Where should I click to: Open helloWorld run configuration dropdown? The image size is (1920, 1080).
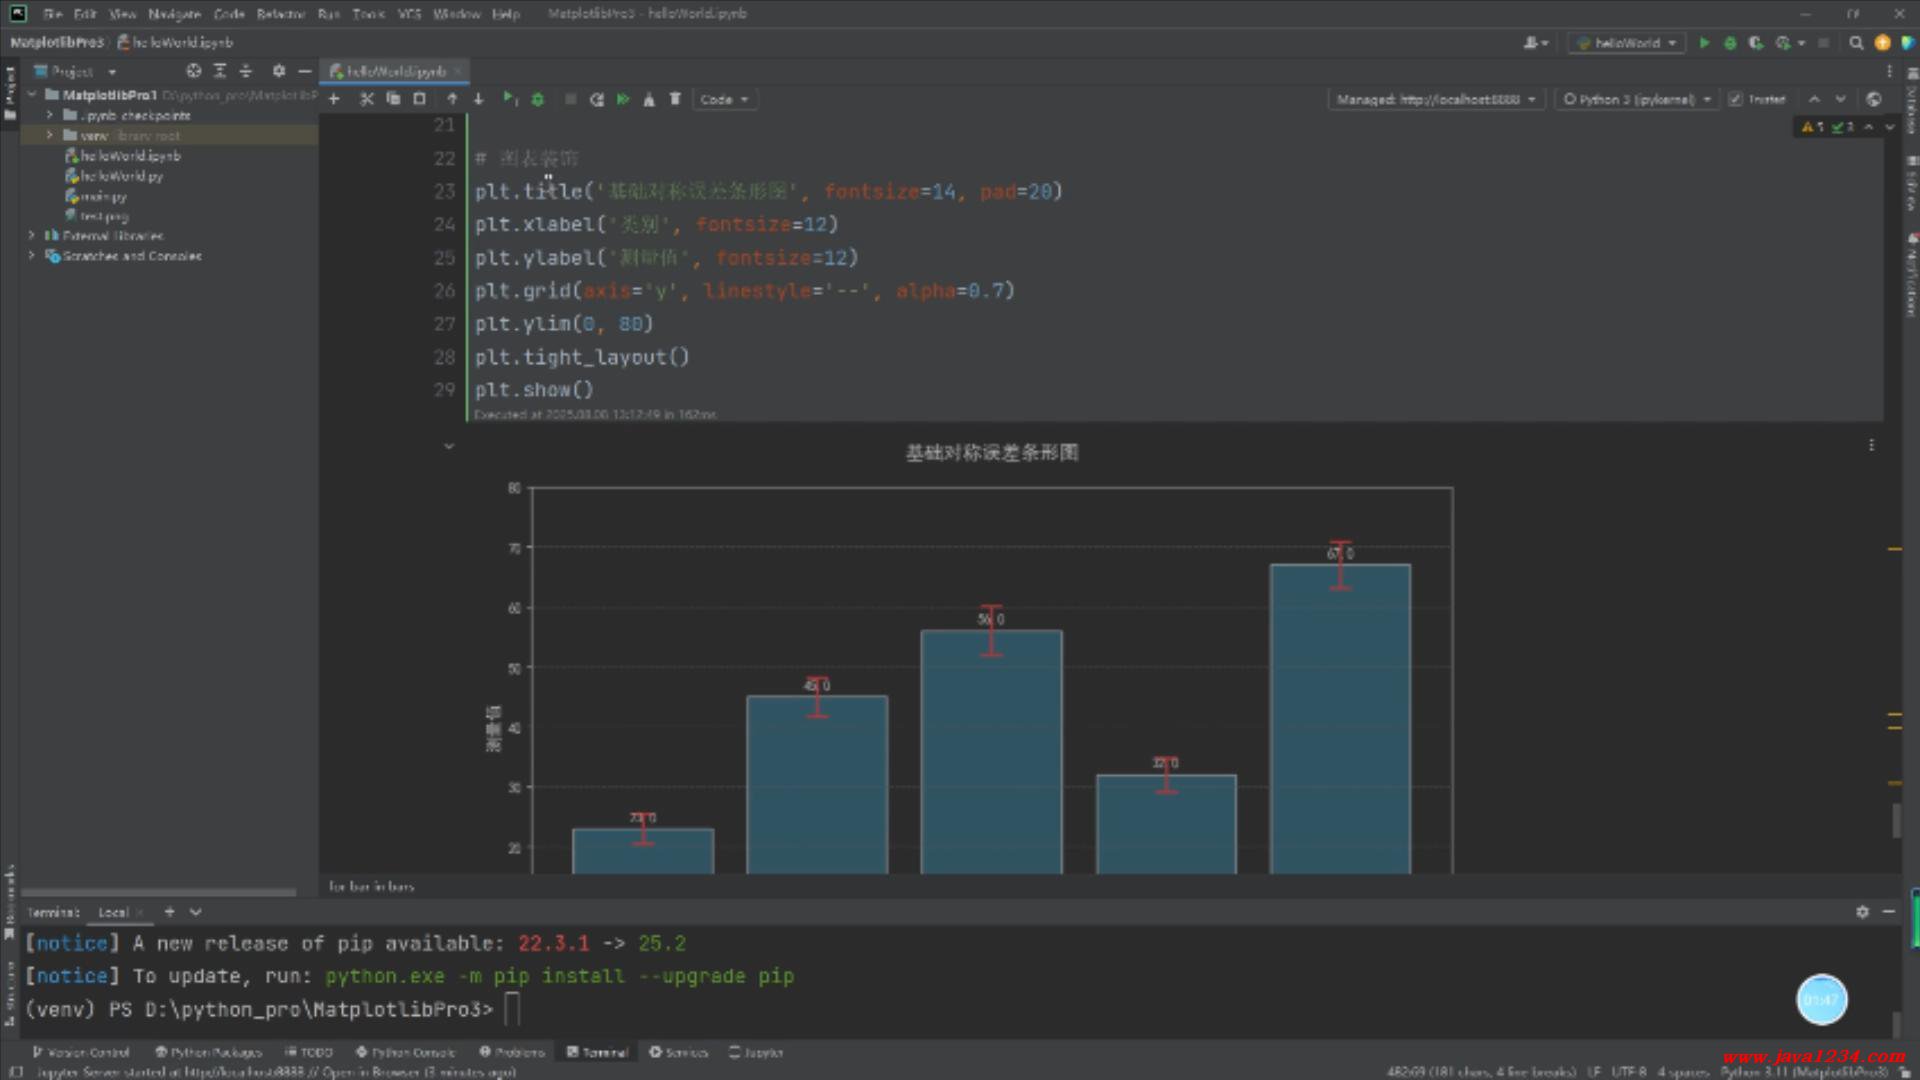pyautogui.click(x=1627, y=43)
